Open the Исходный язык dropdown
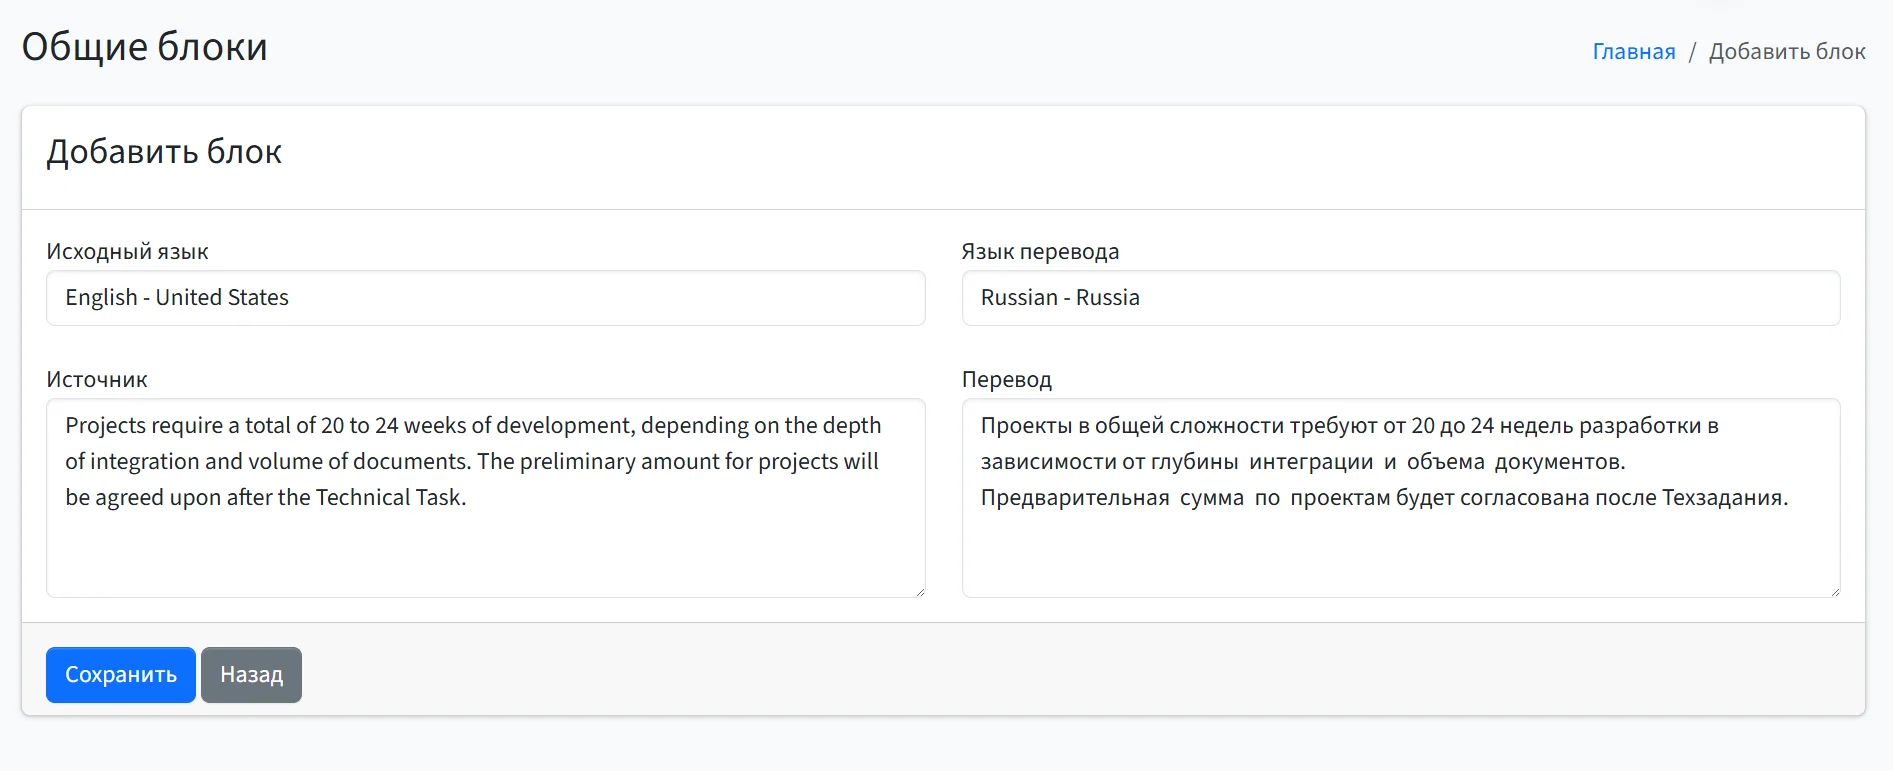Screen dimensions: 1893x771 [485, 298]
